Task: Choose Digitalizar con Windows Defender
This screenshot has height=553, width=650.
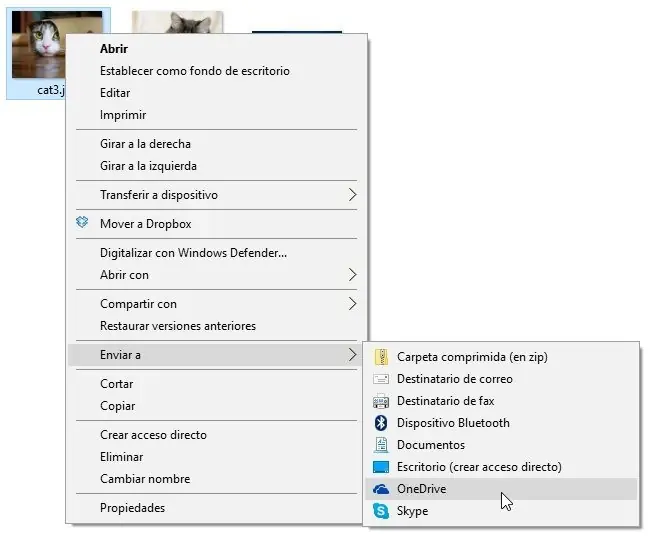Action: [216, 252]
